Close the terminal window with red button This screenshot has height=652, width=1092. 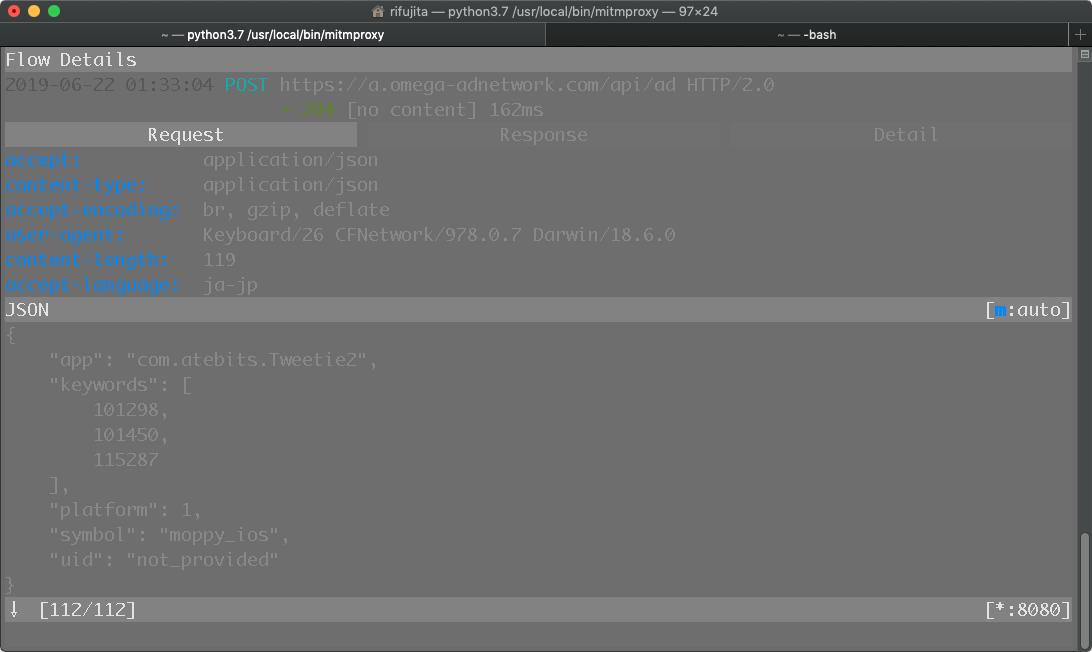(14, 11)
